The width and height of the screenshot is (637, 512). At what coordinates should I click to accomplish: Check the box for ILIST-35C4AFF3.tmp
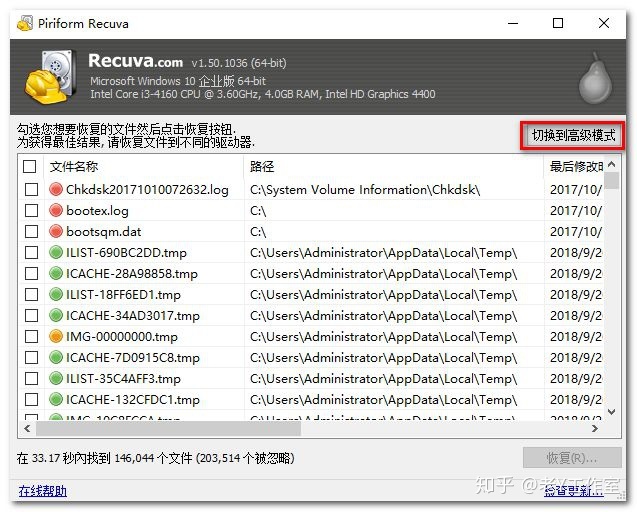pos(31,378)
